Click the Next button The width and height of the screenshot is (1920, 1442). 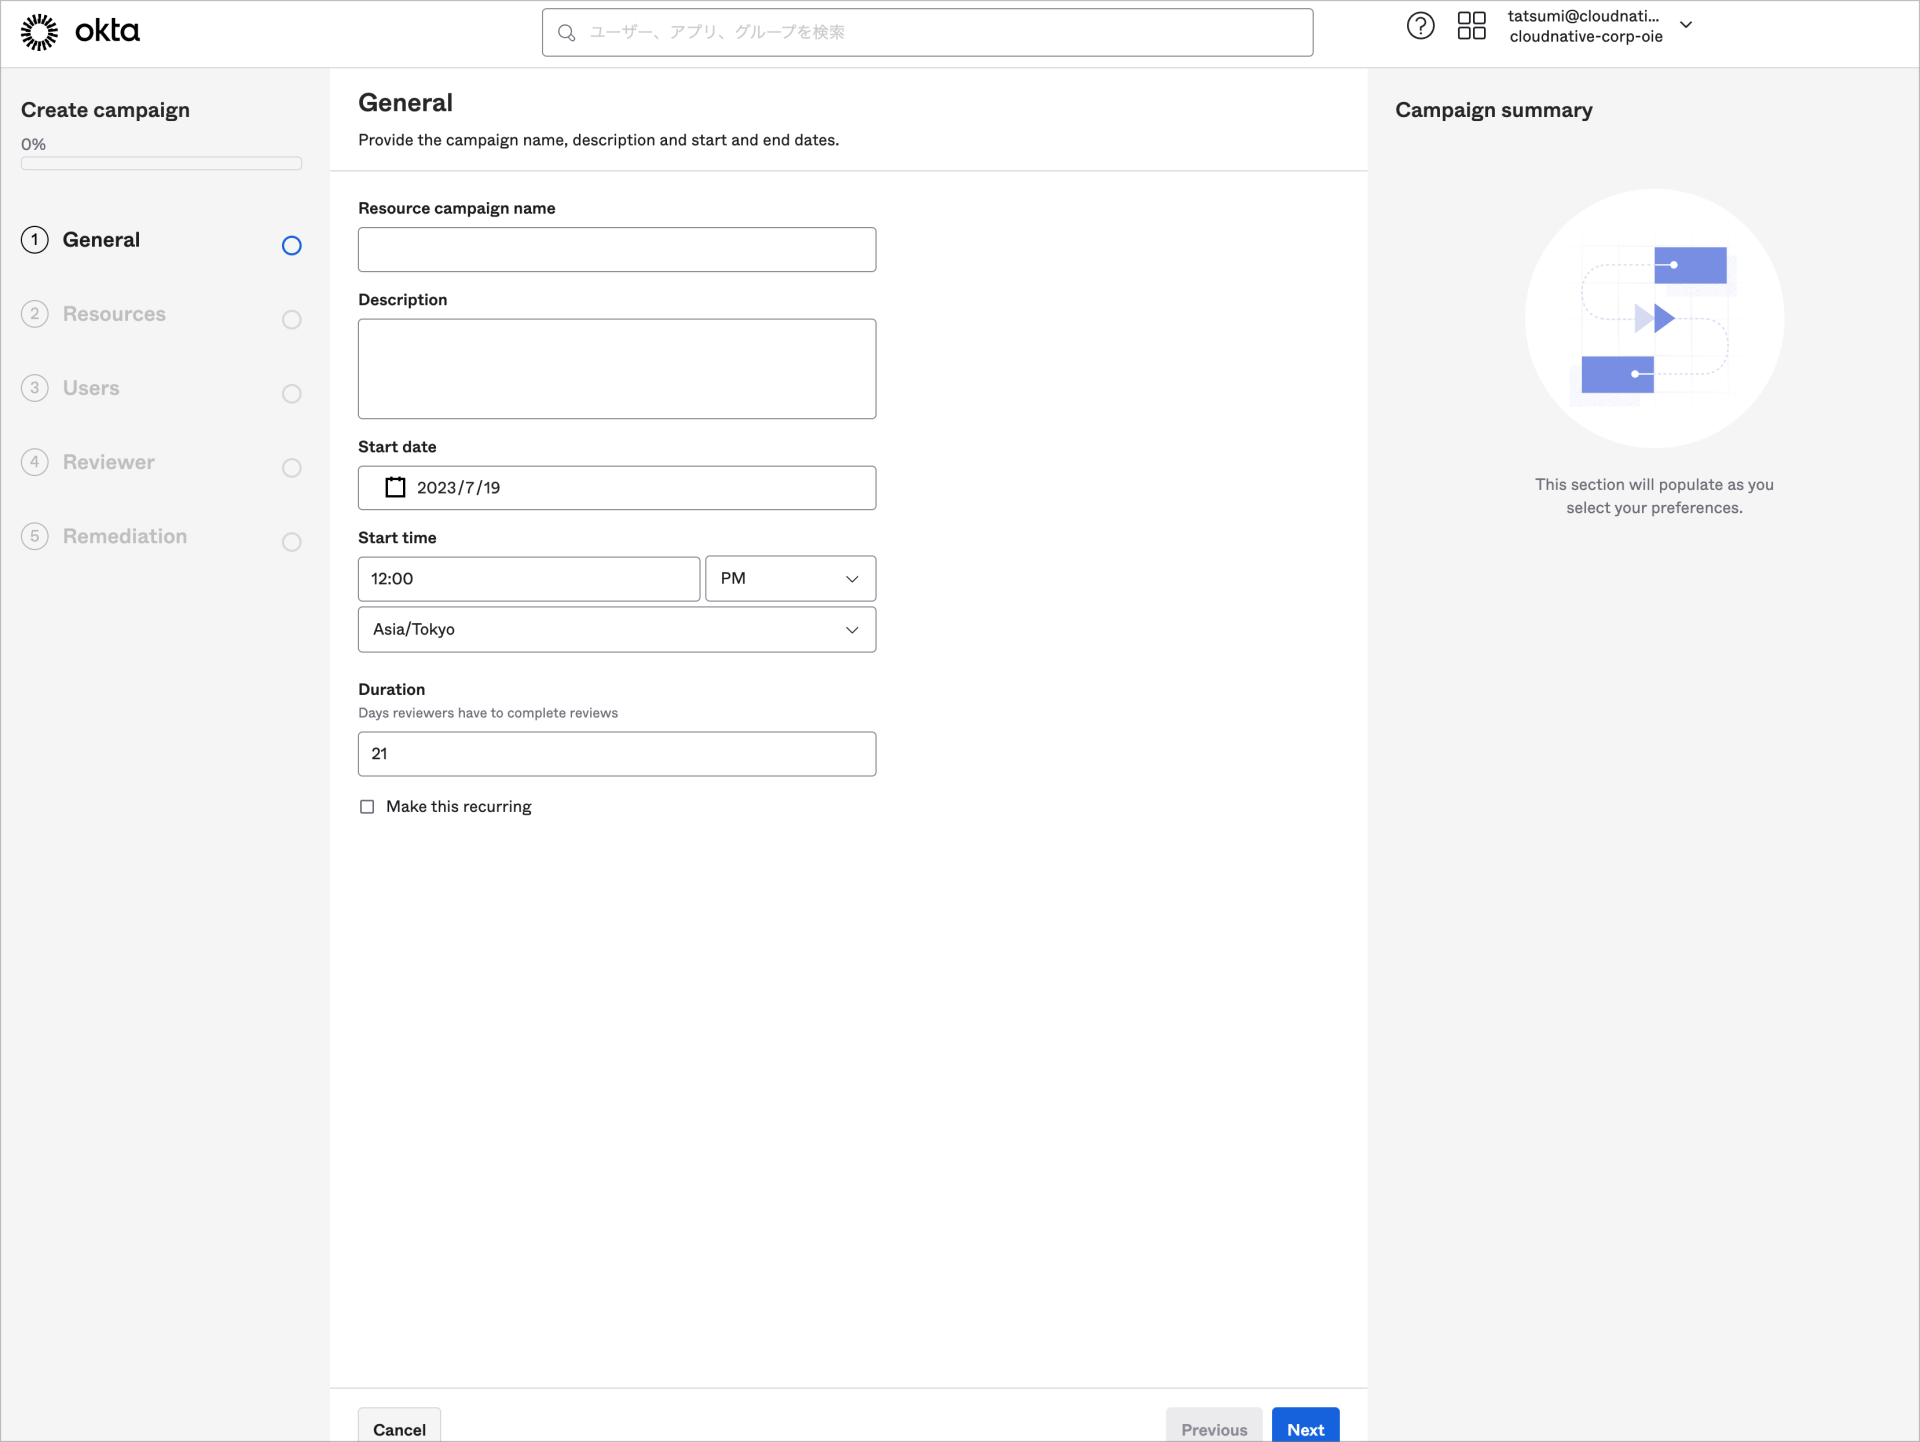click(x=1304, y=1428)
